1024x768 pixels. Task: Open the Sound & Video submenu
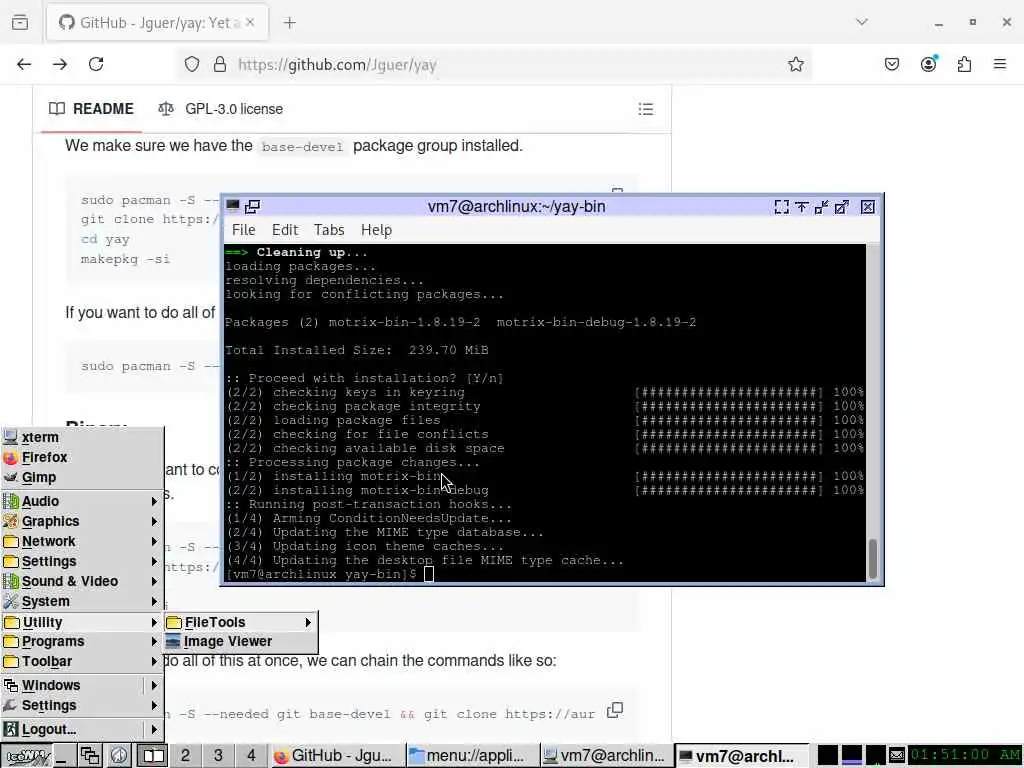coord(82,581)
